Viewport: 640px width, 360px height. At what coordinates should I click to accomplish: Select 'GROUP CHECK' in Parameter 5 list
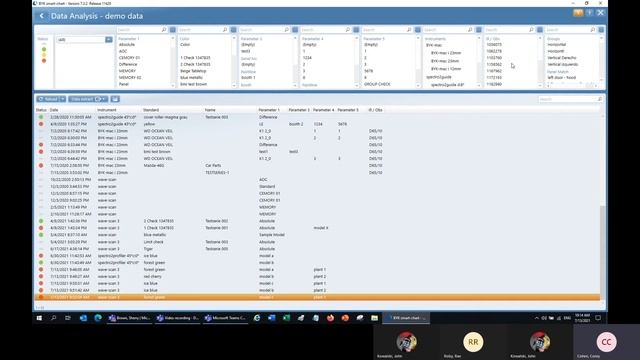(x=377, y=84)
